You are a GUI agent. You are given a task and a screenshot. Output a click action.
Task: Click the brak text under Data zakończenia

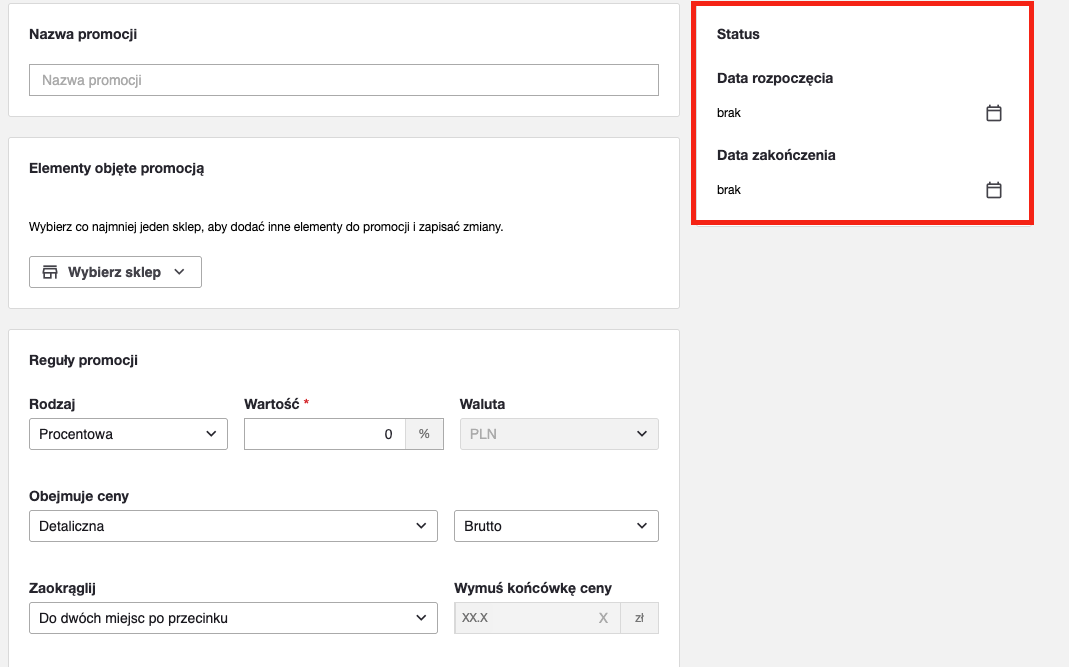[729, 190]
